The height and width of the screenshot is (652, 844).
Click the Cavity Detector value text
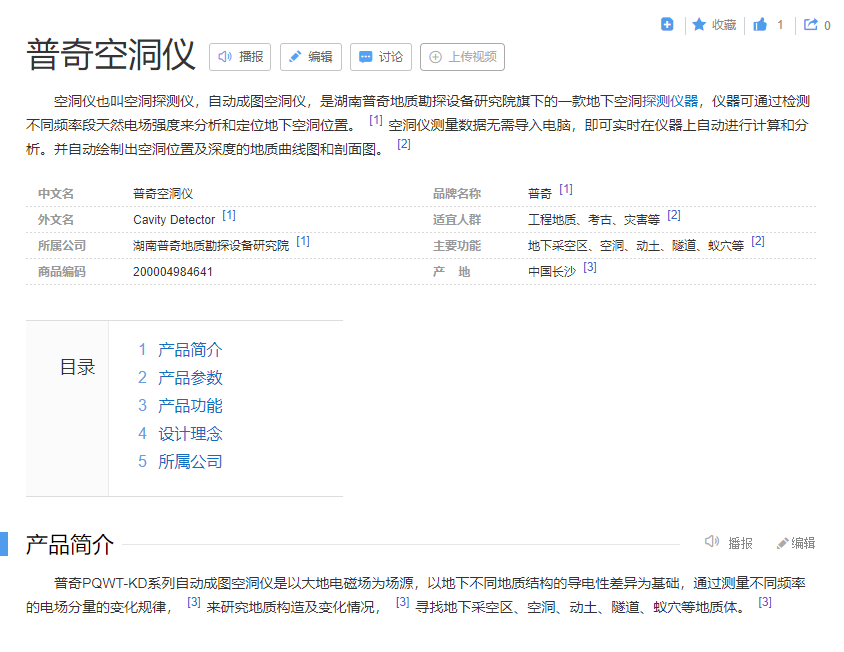[x=174, y=220]
